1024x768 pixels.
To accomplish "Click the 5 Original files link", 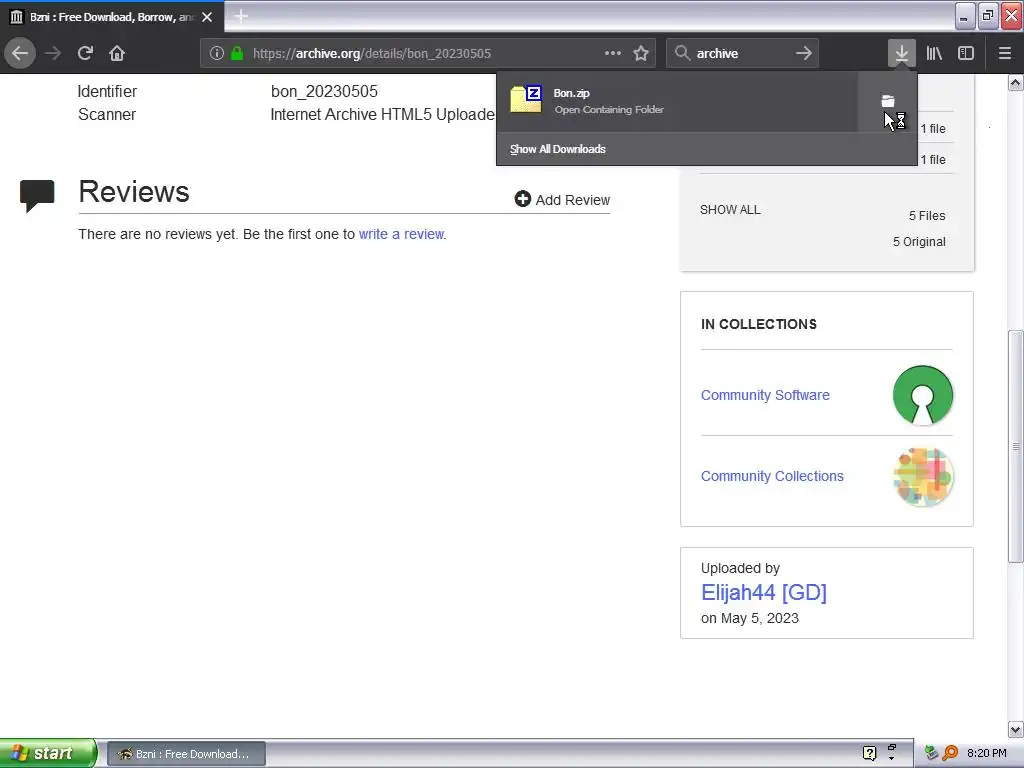I will pyautogui.click(x=919, y=242).
